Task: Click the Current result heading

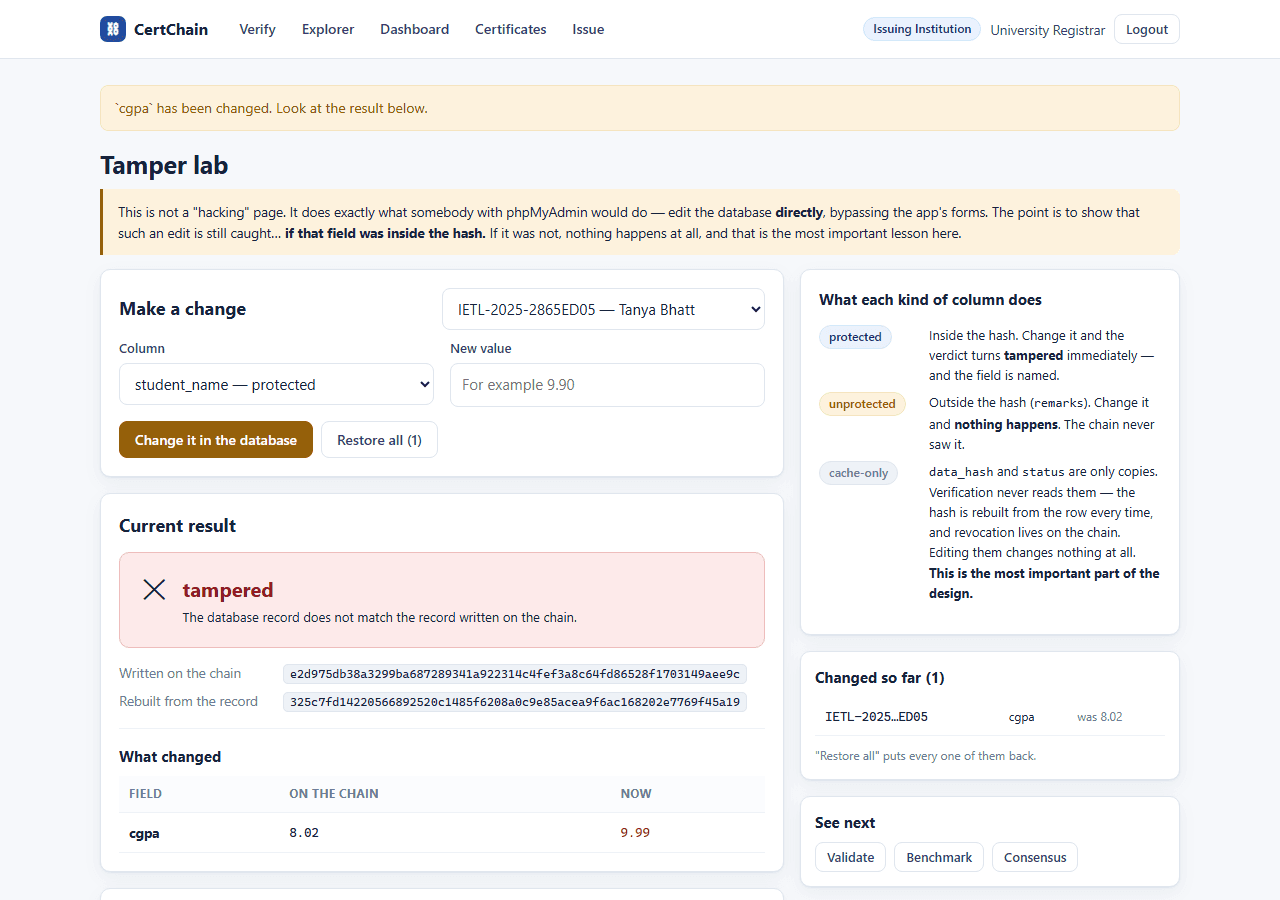Action: (x=177, y=526)
